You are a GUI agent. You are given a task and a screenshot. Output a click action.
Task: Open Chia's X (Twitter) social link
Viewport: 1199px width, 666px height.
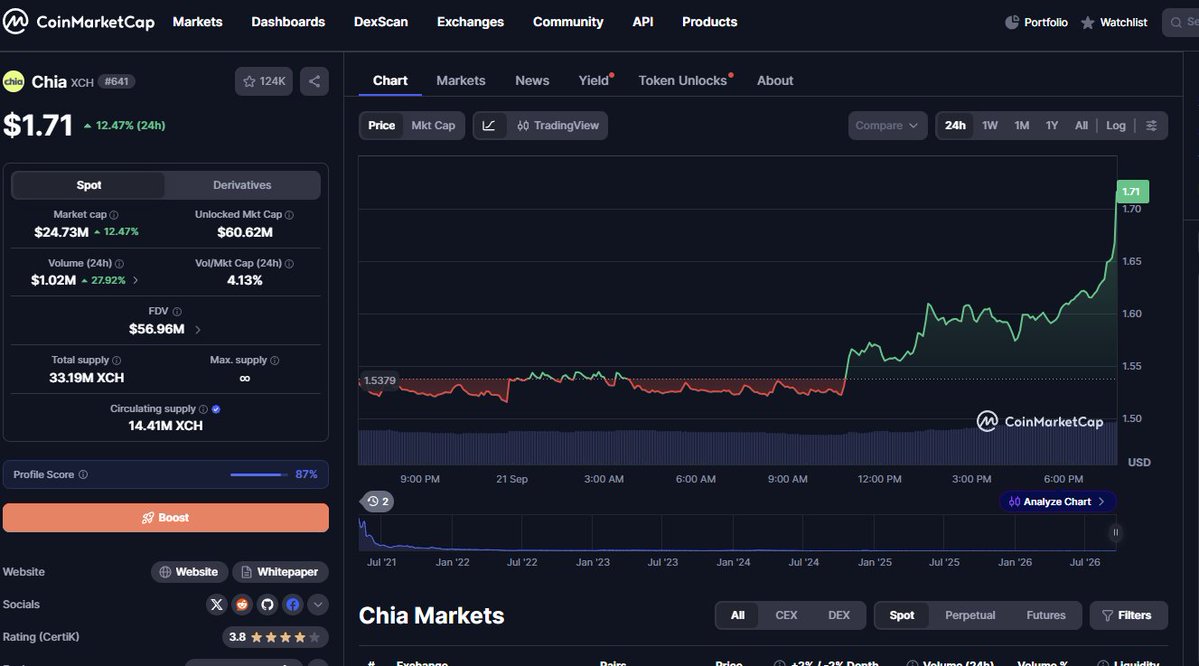point(216,605)
